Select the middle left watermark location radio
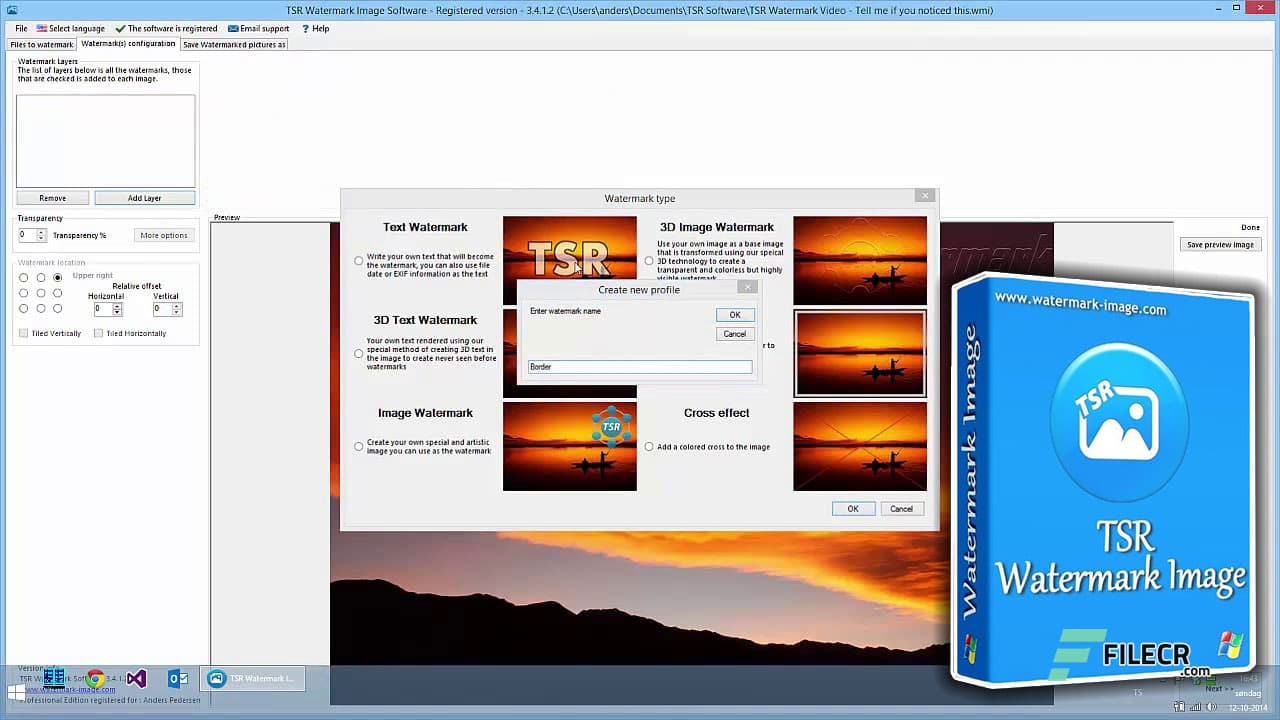The image size is (1280, 720). (24, 293)
